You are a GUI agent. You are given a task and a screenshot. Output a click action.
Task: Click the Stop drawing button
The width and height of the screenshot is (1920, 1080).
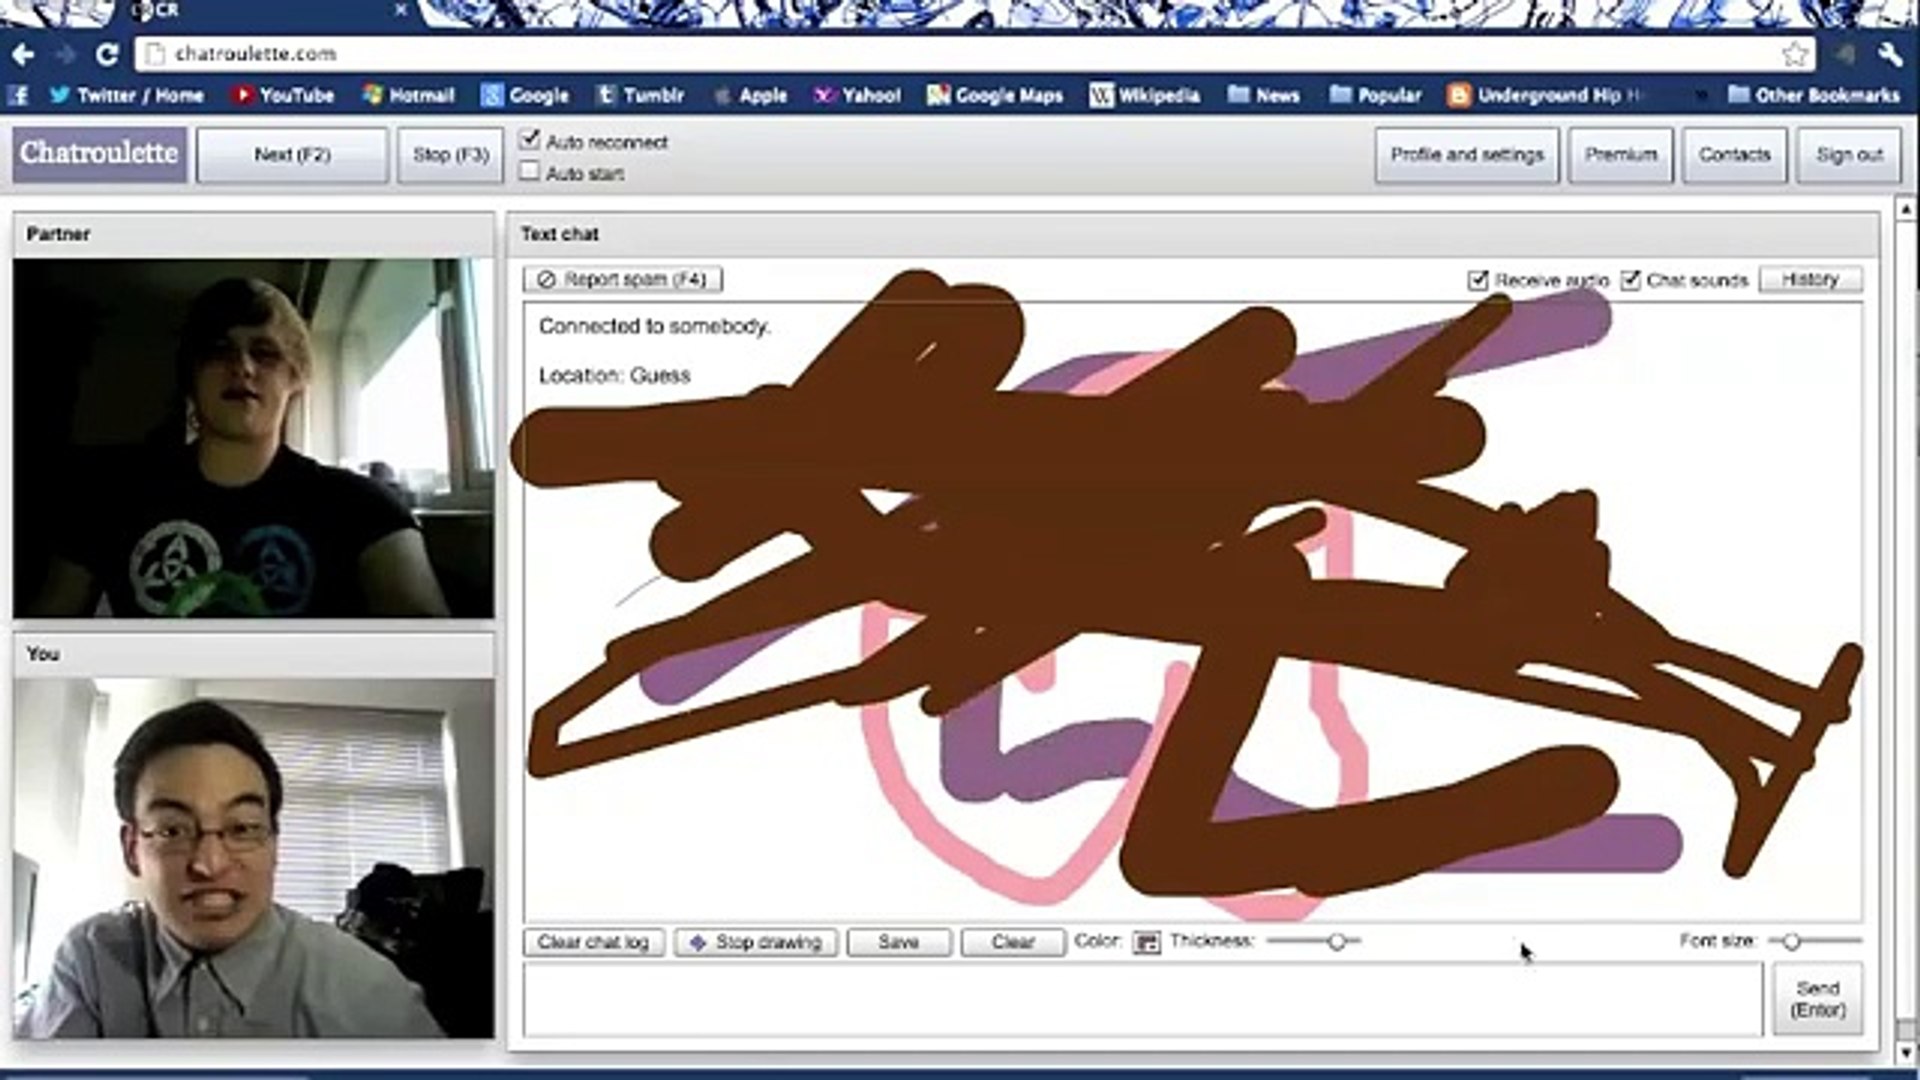coord(755,942)
